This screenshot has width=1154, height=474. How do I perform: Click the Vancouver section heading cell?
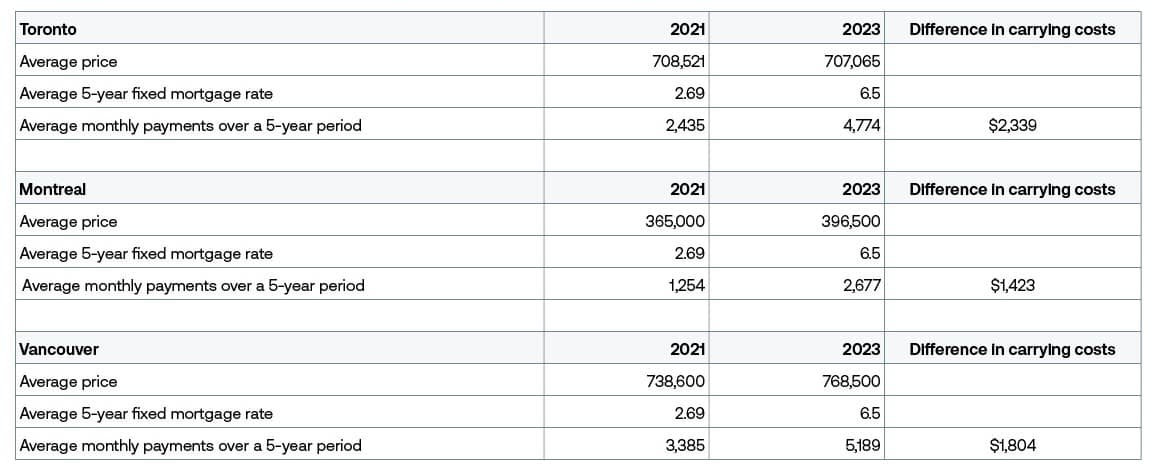coord(59,350)
